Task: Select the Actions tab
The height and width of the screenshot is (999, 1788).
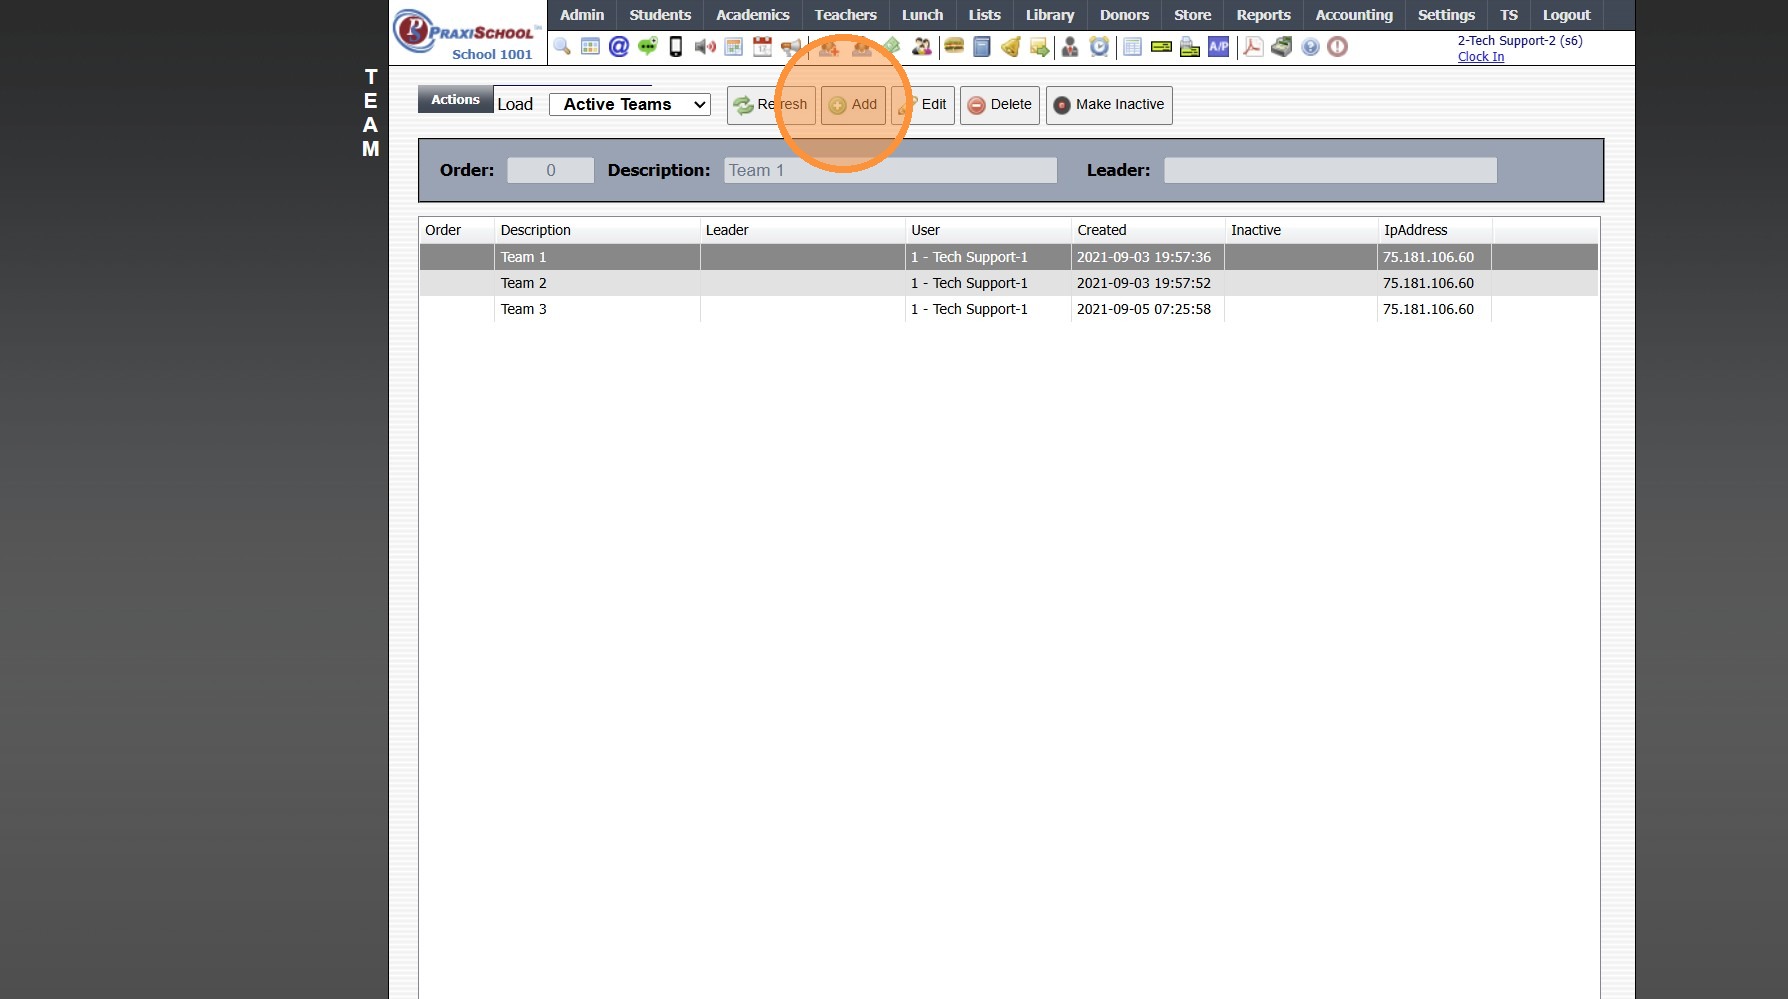Action: pos(455,99)
